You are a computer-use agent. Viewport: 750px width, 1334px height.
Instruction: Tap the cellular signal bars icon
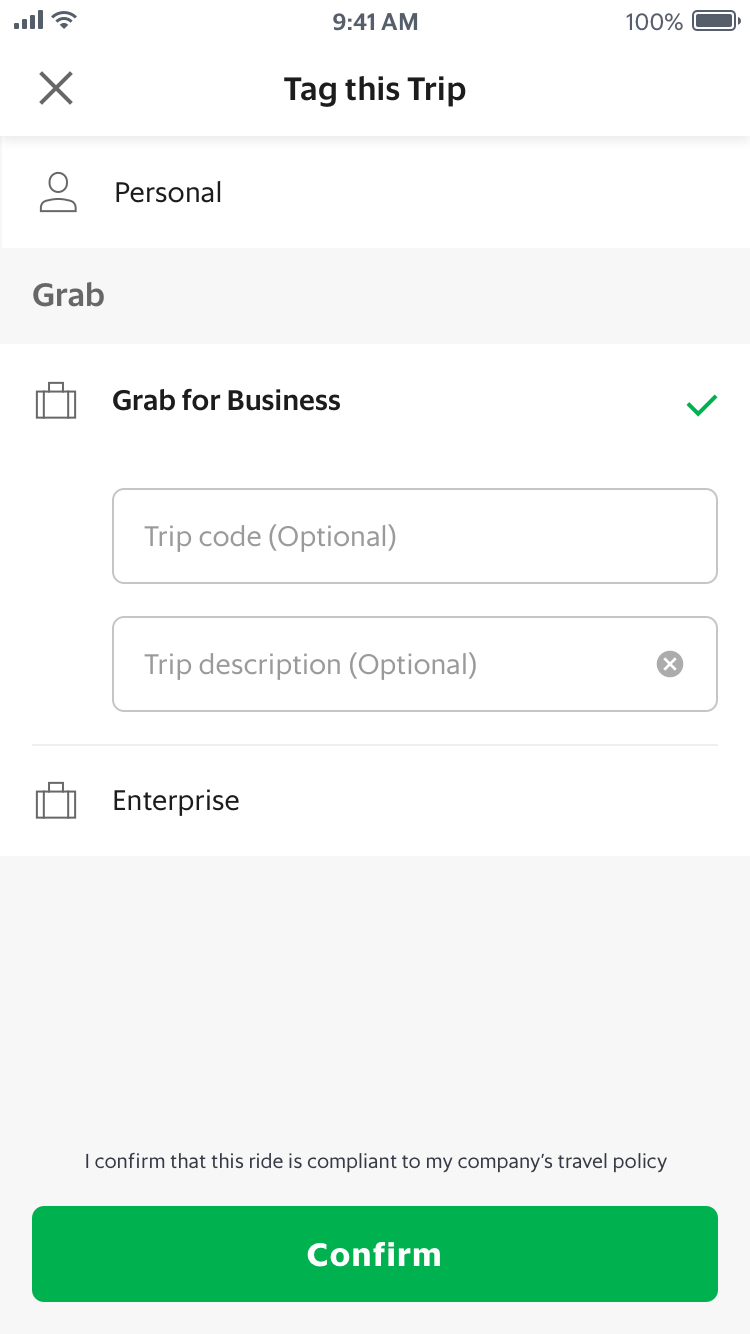[28, 20]
